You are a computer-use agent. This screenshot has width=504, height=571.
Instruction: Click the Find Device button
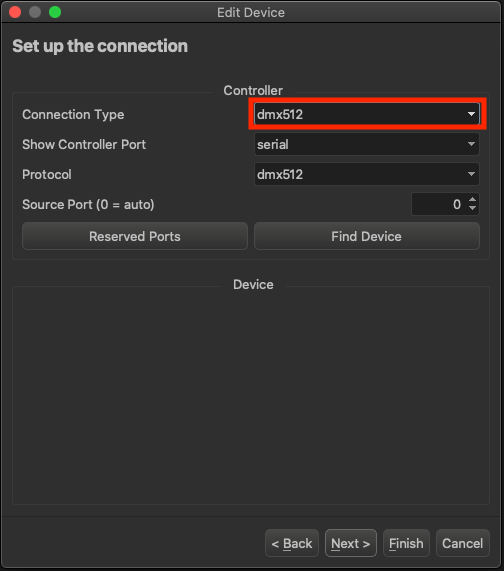tap(367, 236)
